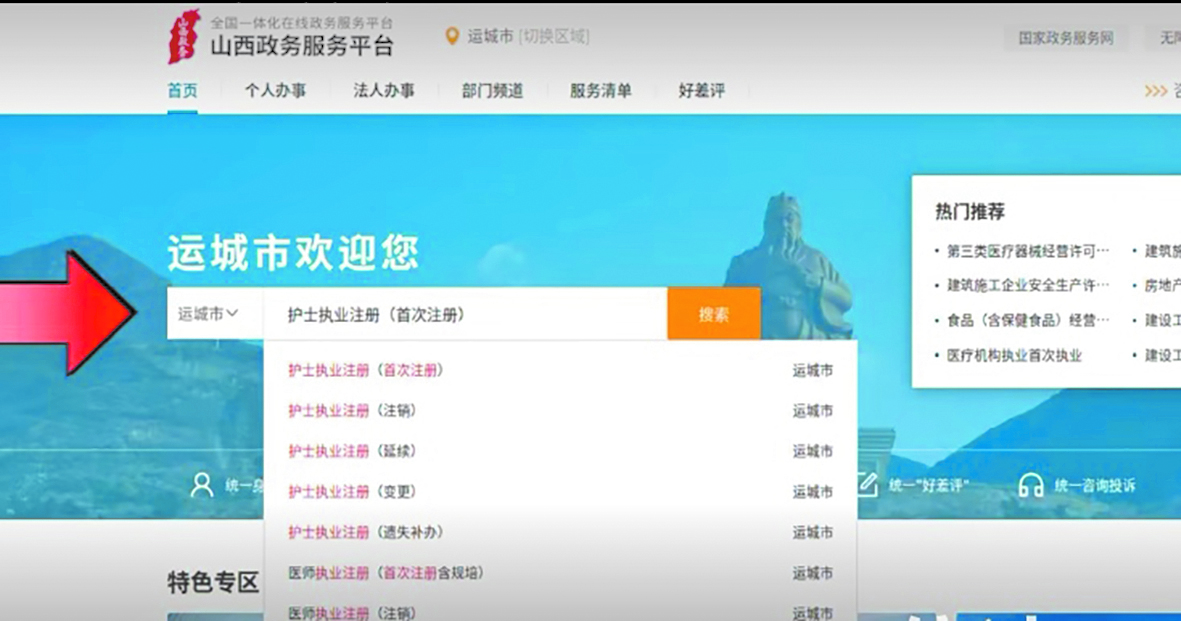Open 服务清单 navigation item
The width and height of the screenshot is (1181, 621).
(x=600, y=91)
